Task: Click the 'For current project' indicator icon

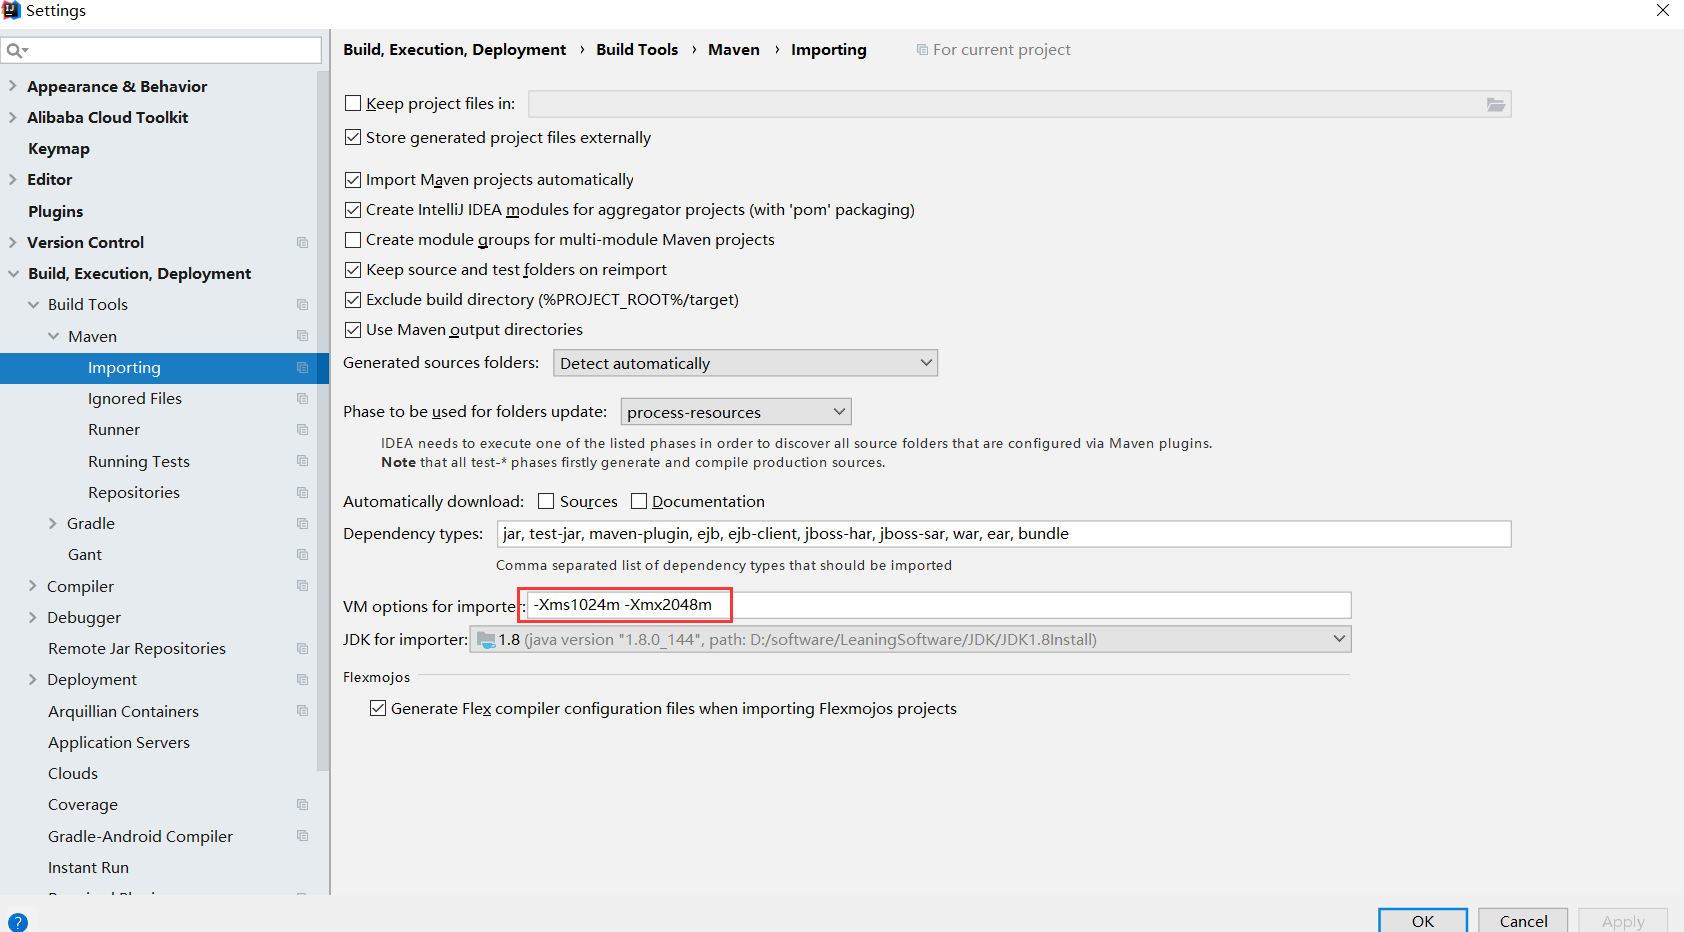Action: (921, 49)
